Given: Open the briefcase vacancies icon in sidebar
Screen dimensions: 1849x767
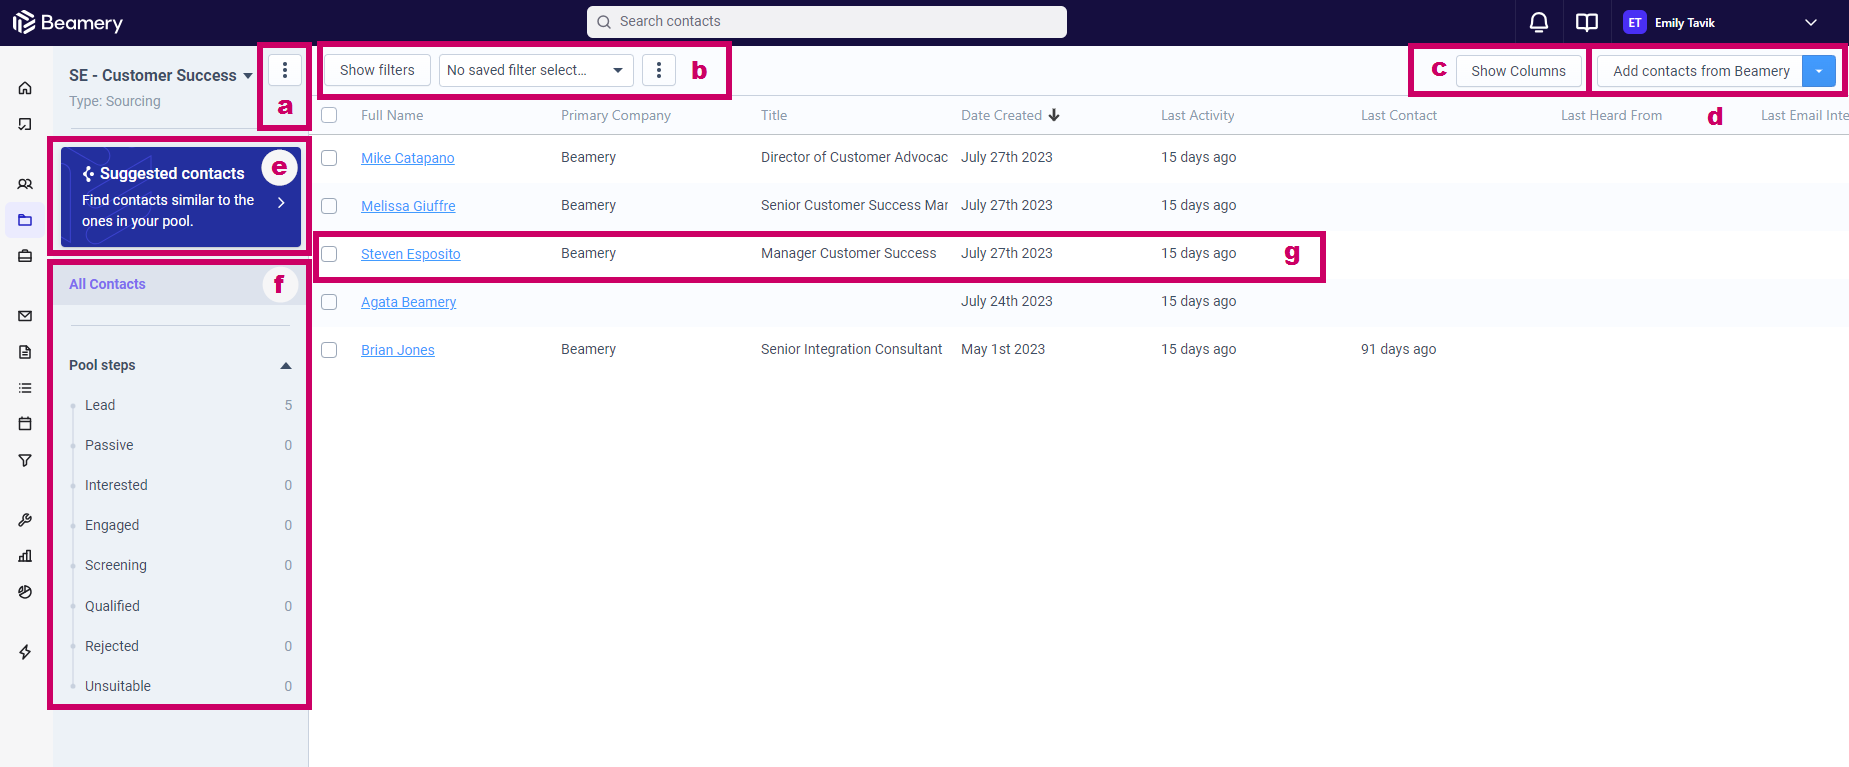Looking at the screenshot, I should pos(25,256).
